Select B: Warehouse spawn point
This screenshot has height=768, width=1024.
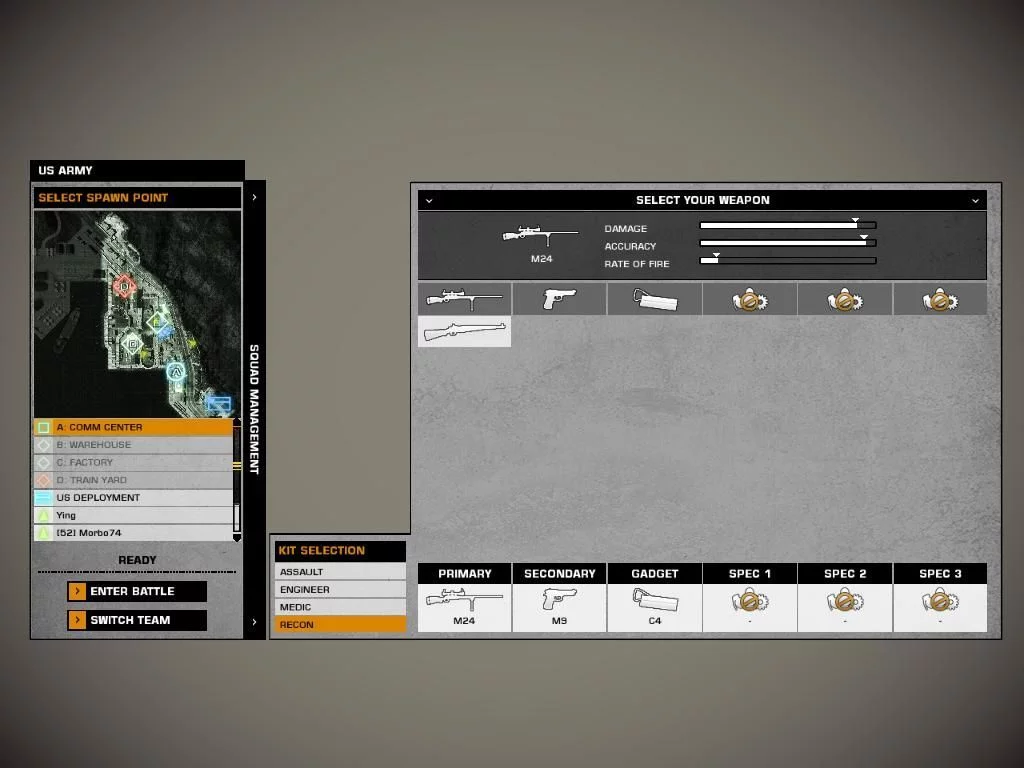click(x=133, y=445)
